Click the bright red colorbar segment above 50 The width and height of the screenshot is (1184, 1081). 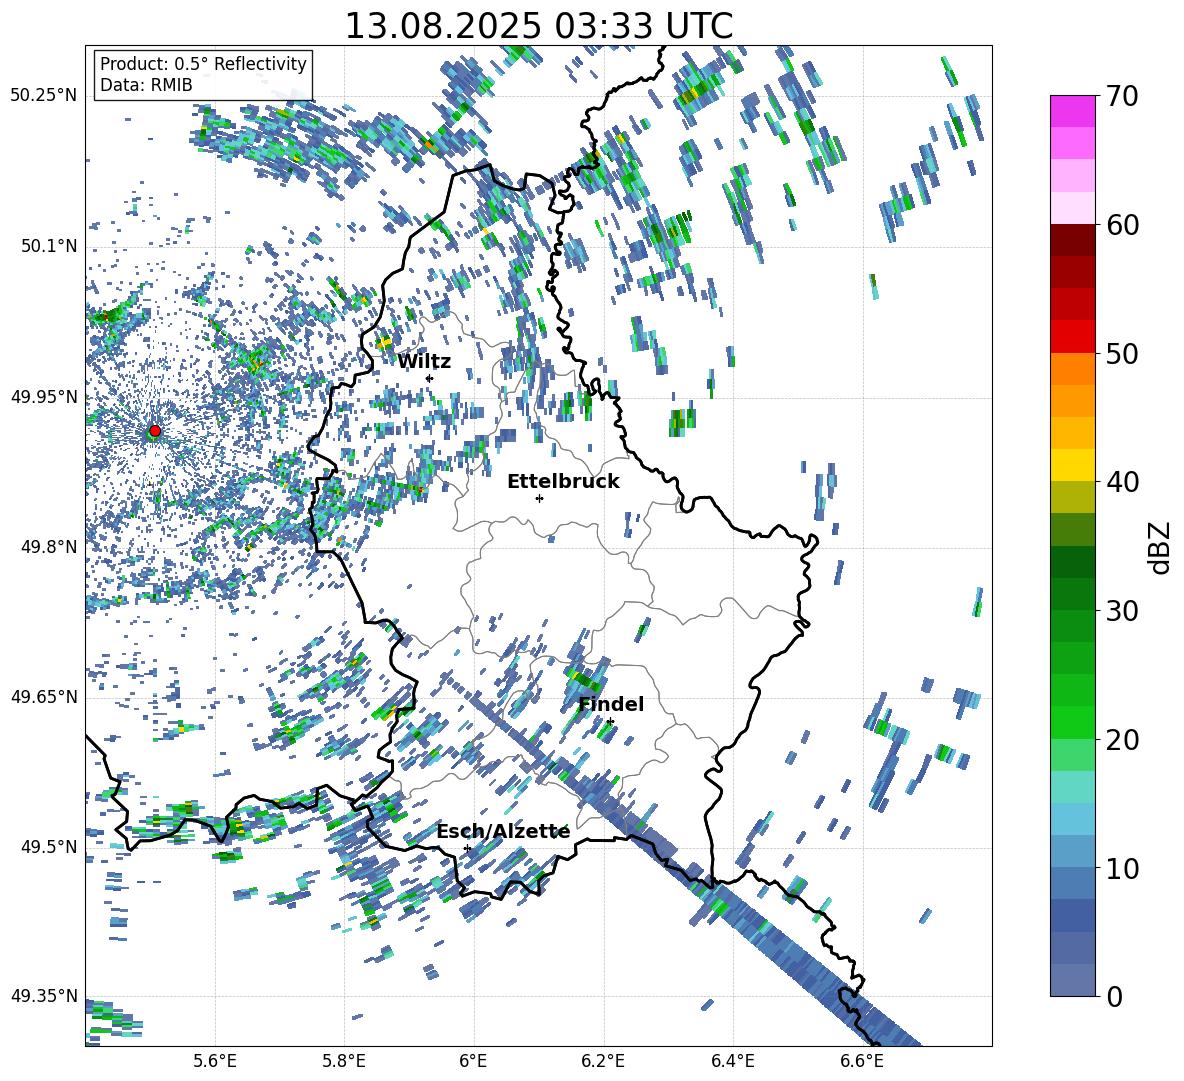(x=1072, y=337)
